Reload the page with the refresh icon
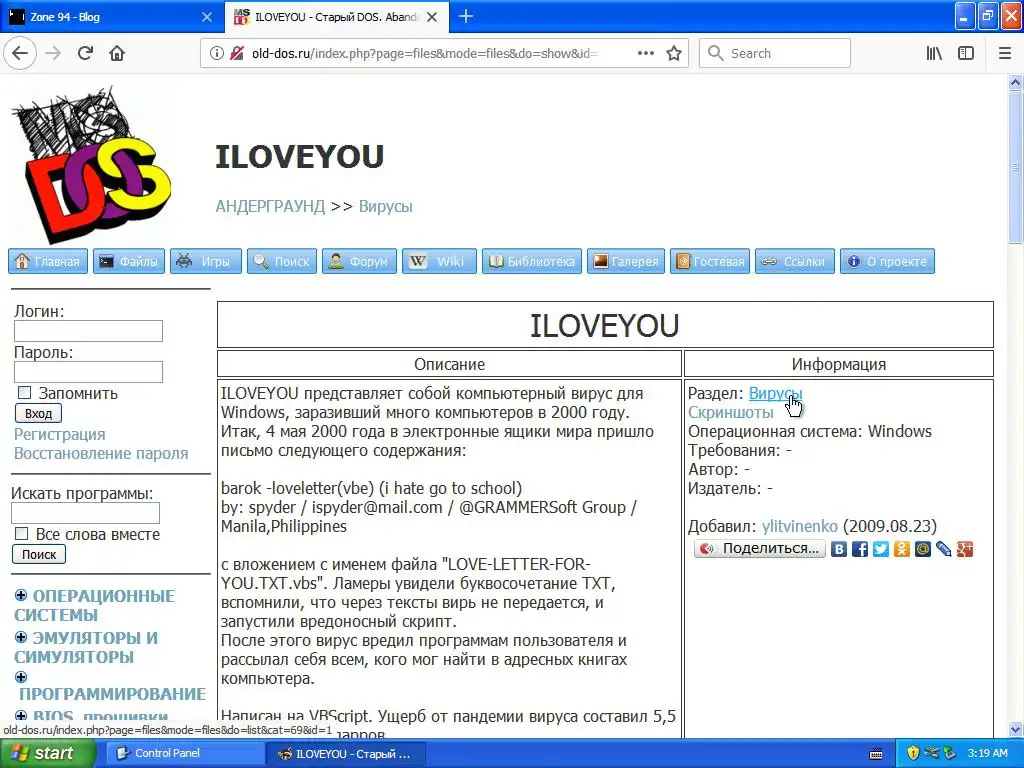1024x768 pixels. pos(85,54)
